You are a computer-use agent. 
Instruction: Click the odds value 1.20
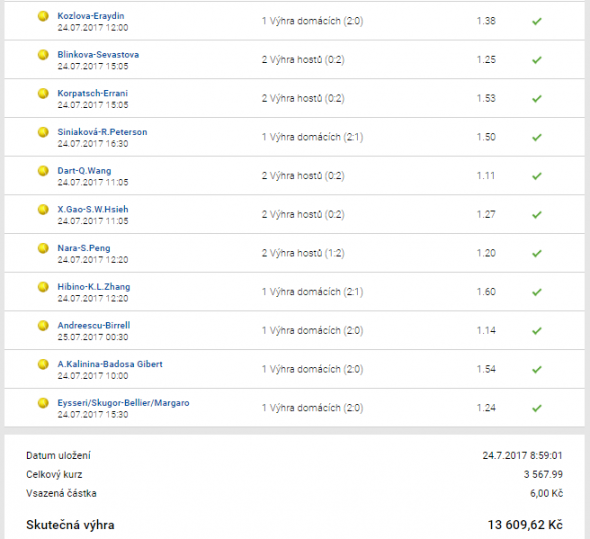click(486, 253)
